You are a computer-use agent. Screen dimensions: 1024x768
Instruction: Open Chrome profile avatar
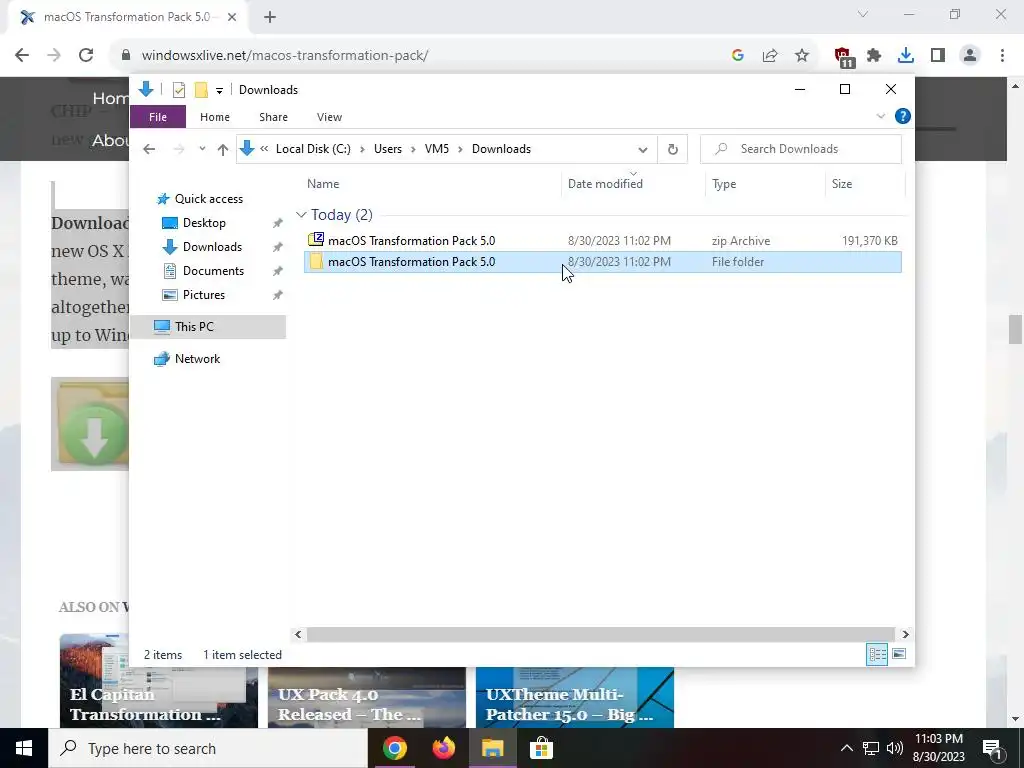tap(970, 56)
